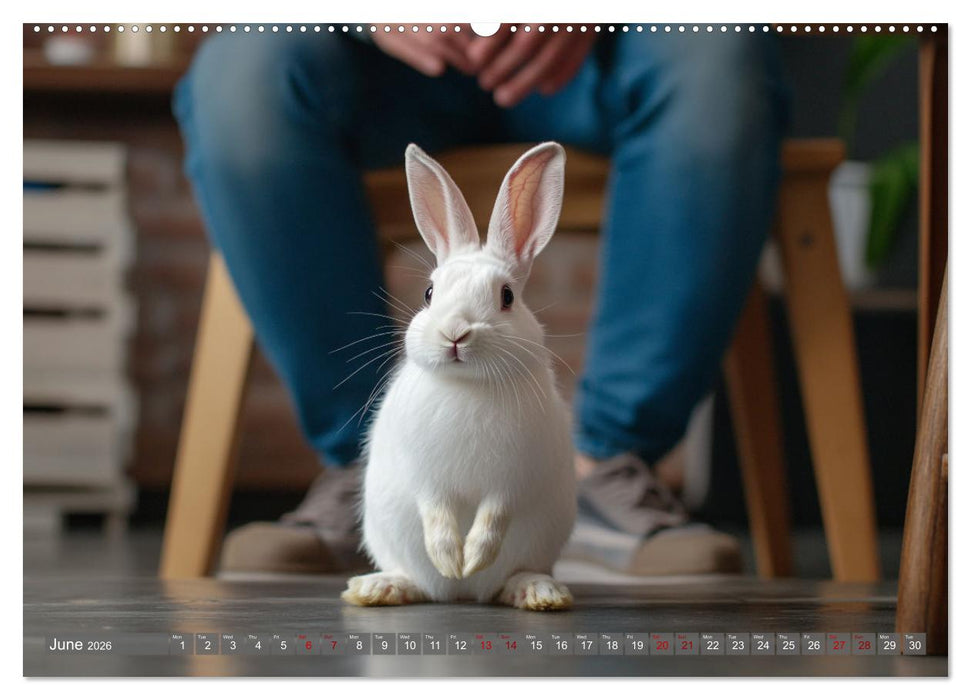
Task: Click Sunday 14 on the date strip
Action: (x=509, y=648)
